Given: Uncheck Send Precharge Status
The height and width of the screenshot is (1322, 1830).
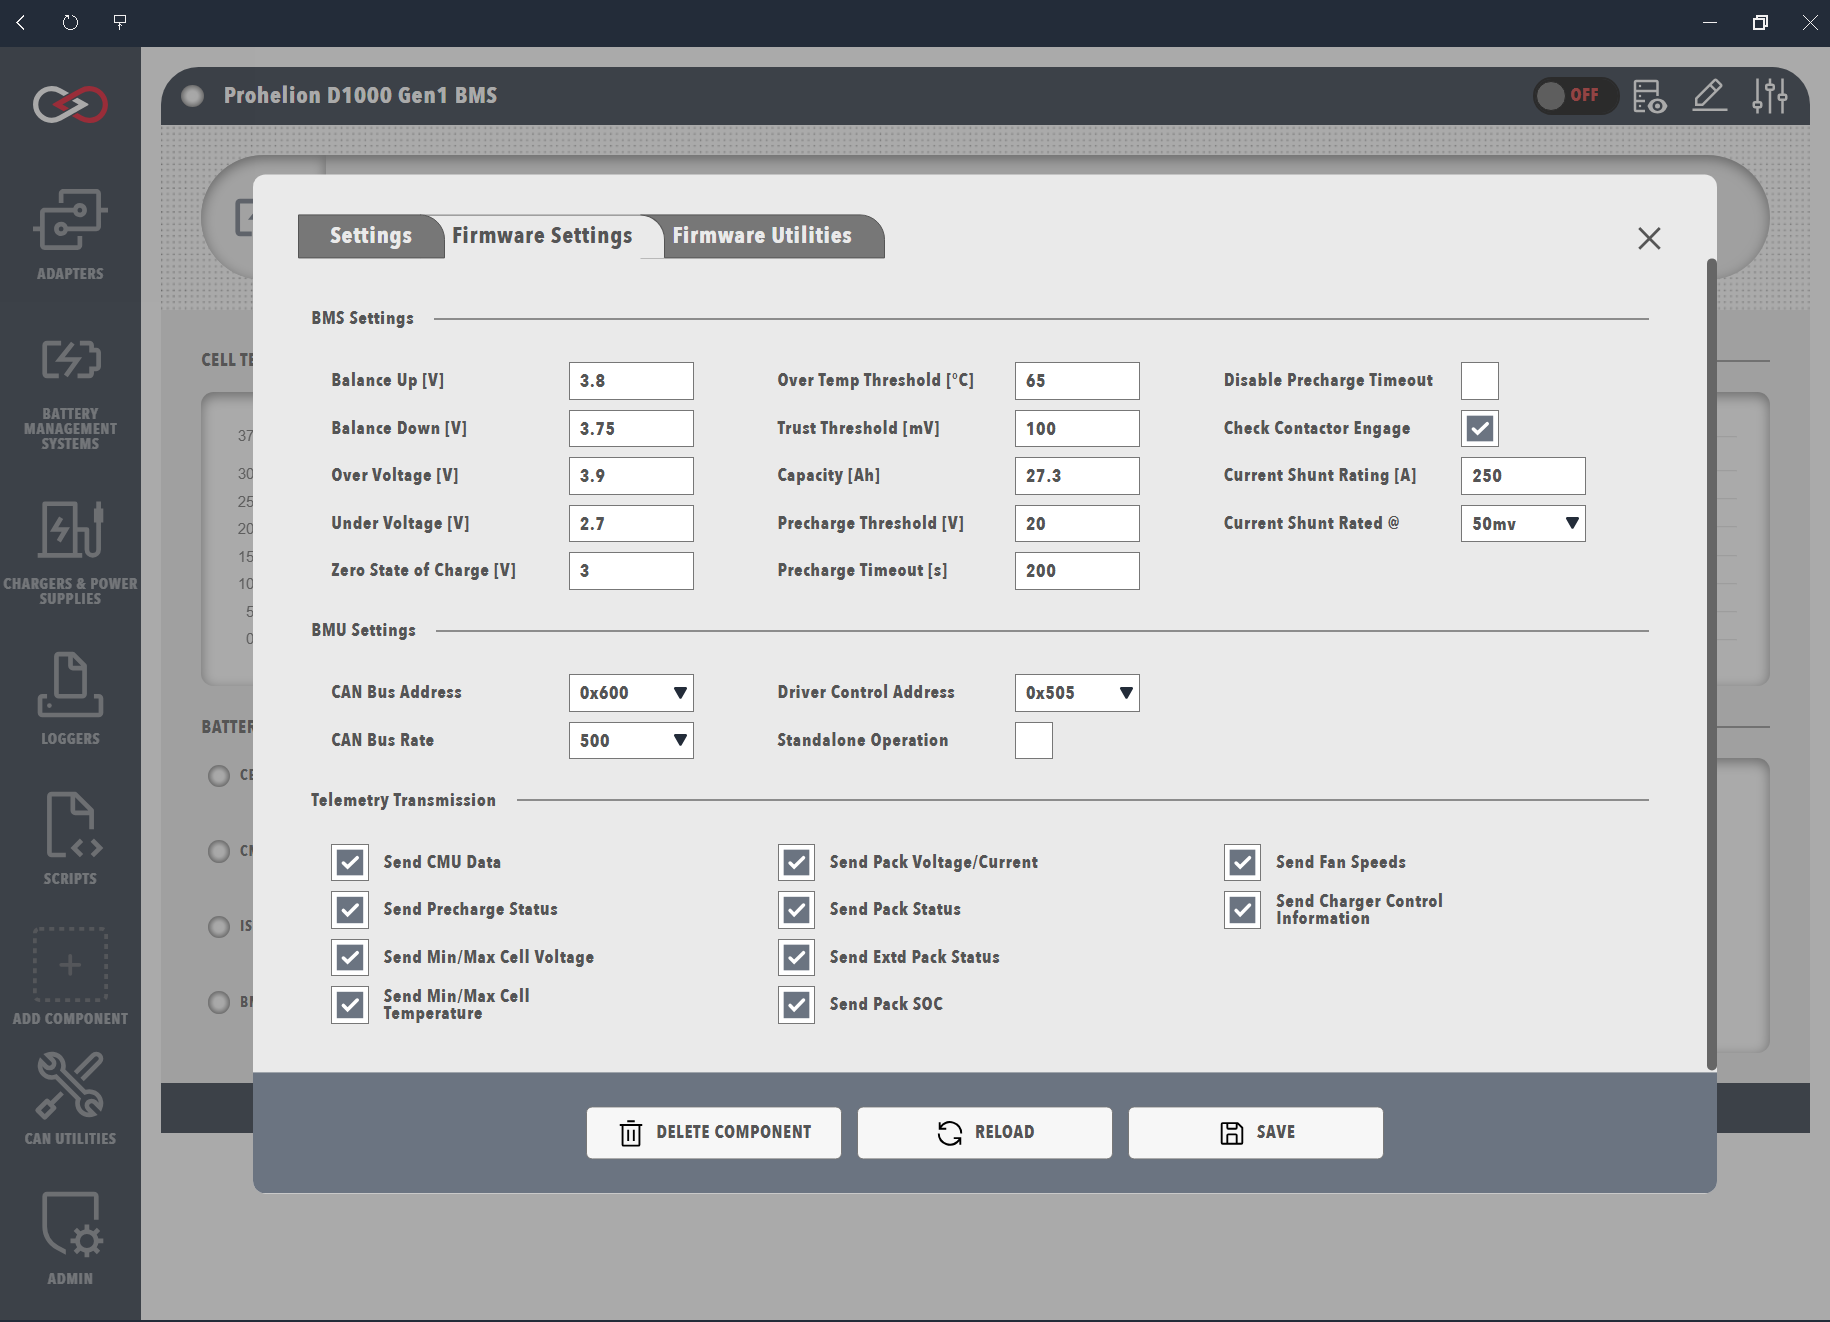Looking at the screenshot, I should pyautogui.click(x=350, y=909).
